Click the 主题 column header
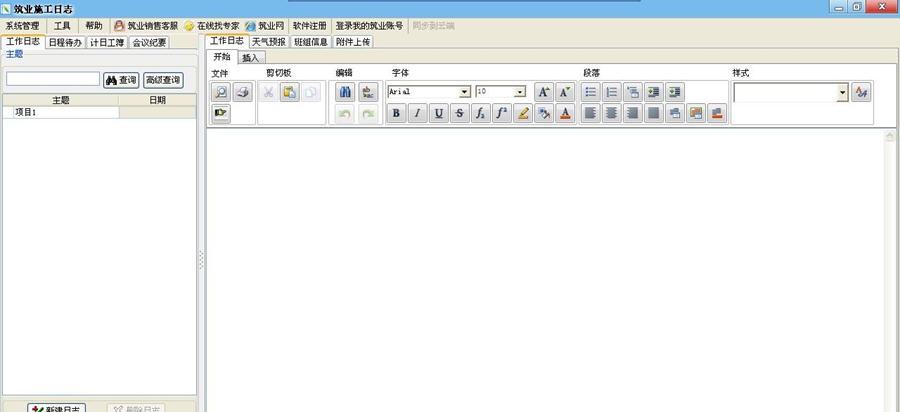 pyautogui.click(x=61, y=100)
